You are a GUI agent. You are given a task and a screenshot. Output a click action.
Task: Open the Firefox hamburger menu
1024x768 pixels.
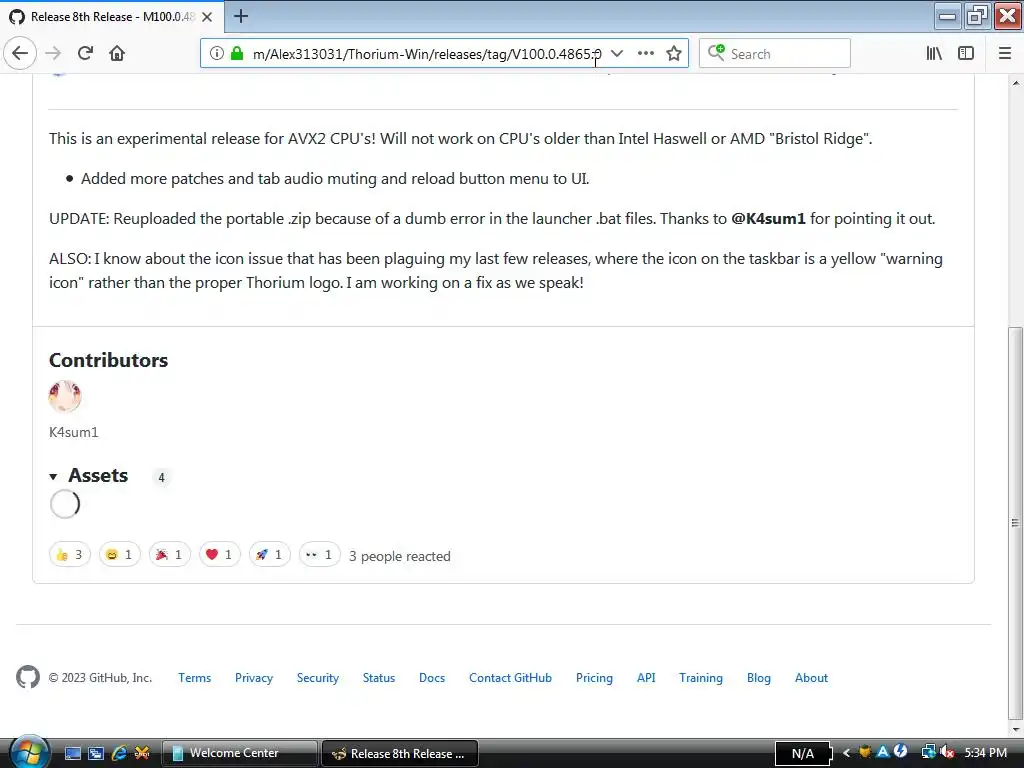tap(1005, 54)
